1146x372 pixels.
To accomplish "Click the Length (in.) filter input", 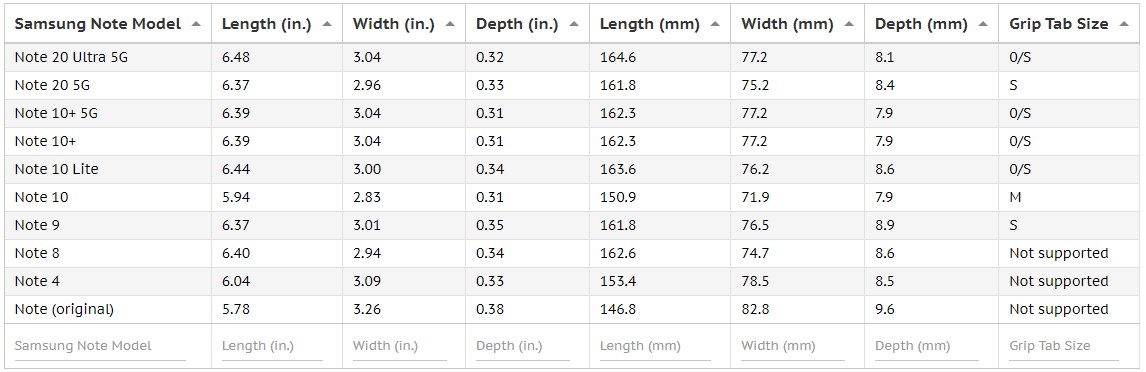I will click(272, 346).
